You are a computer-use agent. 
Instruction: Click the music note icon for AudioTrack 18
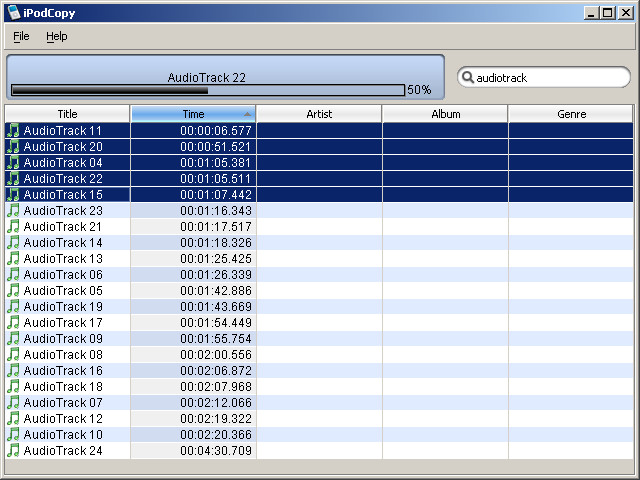click(x=13, y=386)
